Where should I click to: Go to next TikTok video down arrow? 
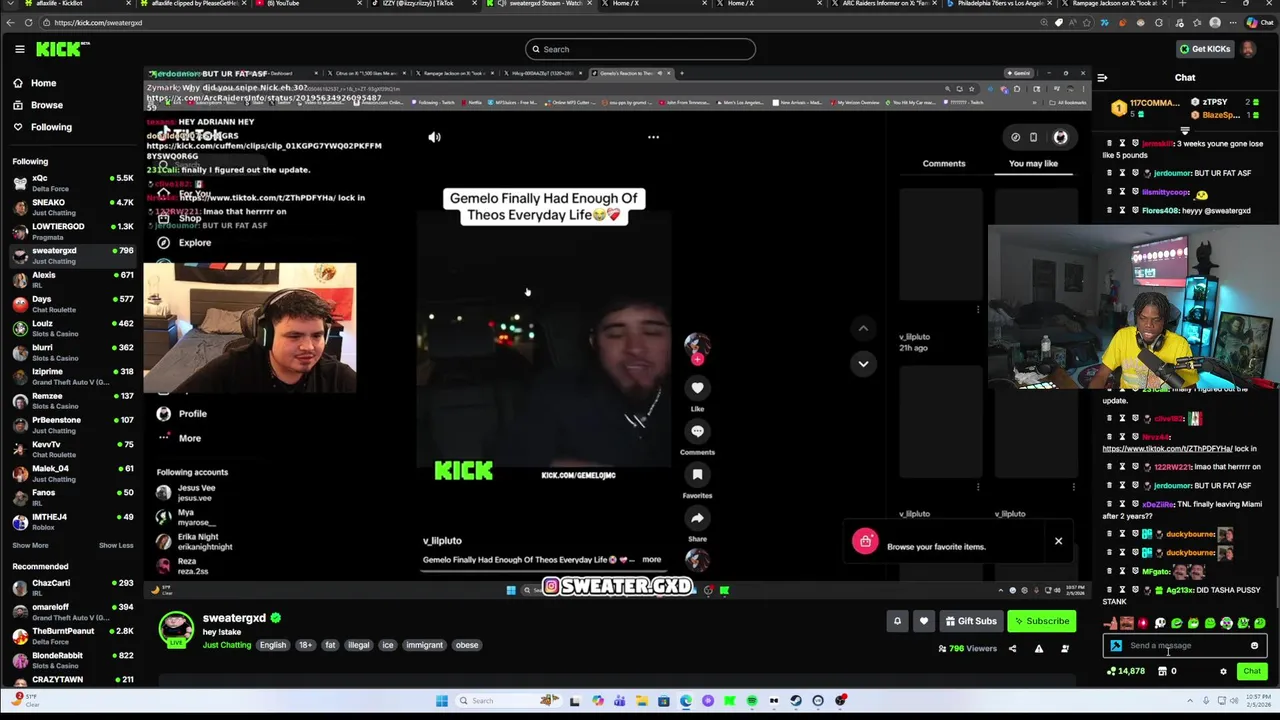pyautogui.click(x=863, y=364)
